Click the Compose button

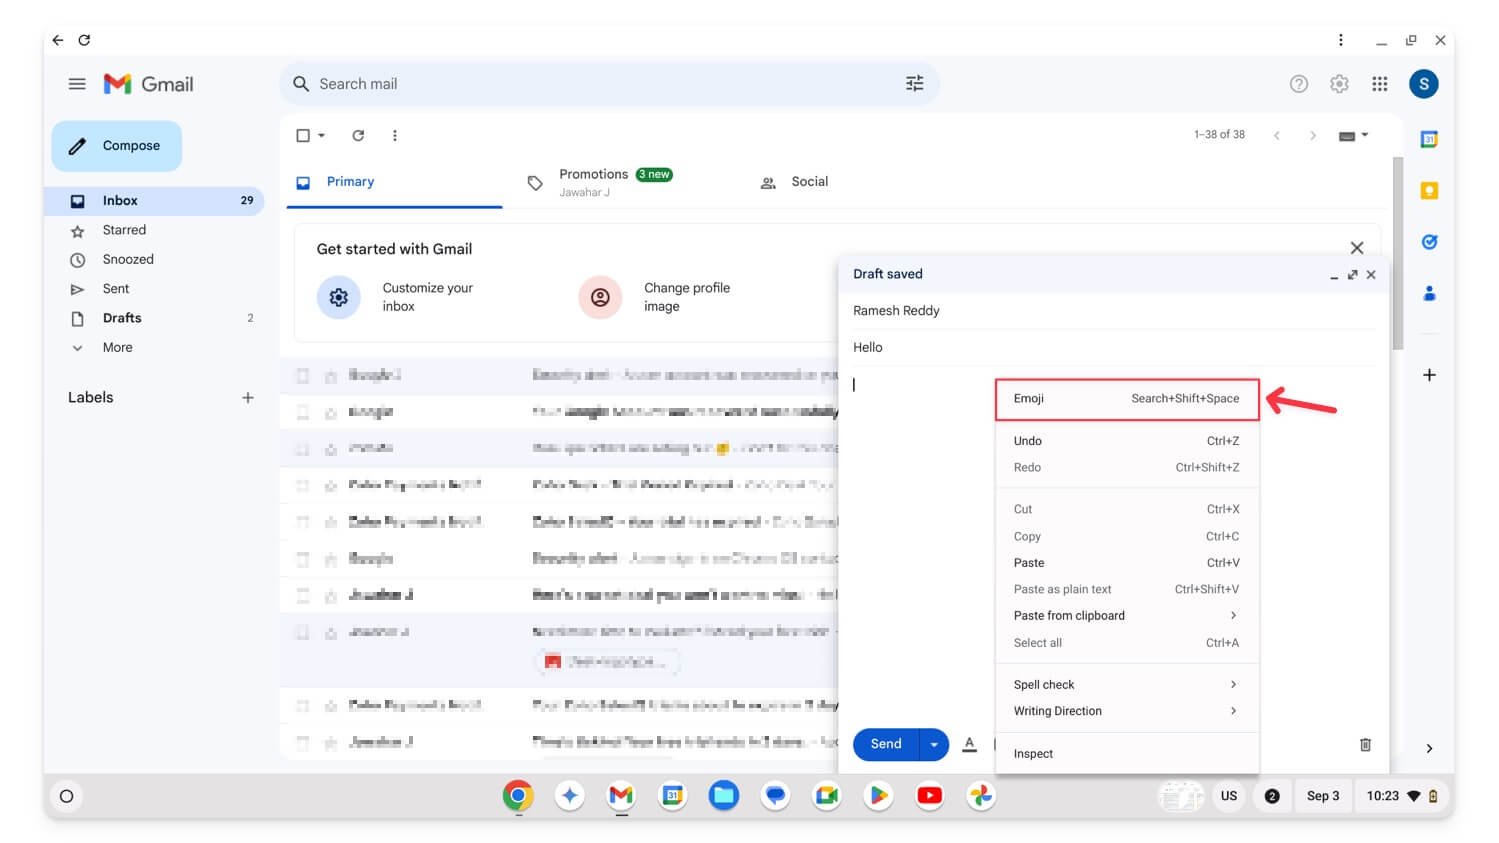117,146
